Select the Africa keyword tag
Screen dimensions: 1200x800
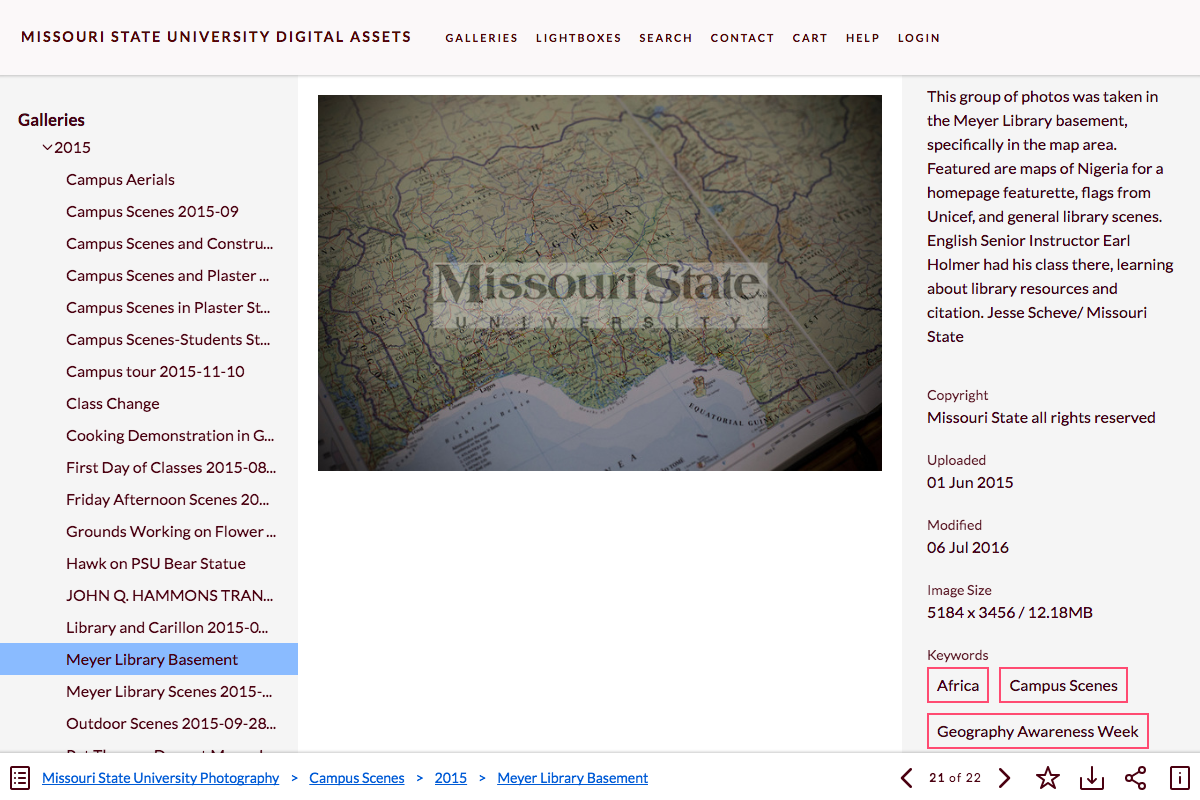click(x=958, y=685)
